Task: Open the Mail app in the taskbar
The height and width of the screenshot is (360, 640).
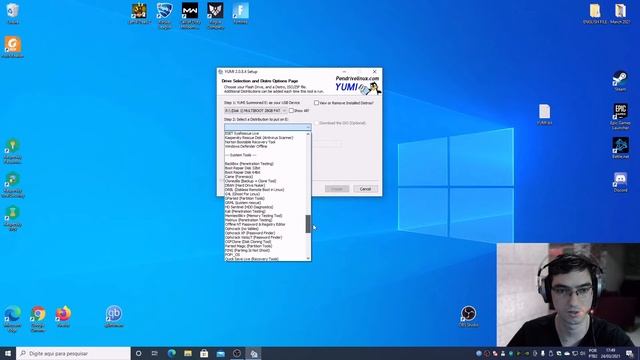Action: tap(220, 353)
